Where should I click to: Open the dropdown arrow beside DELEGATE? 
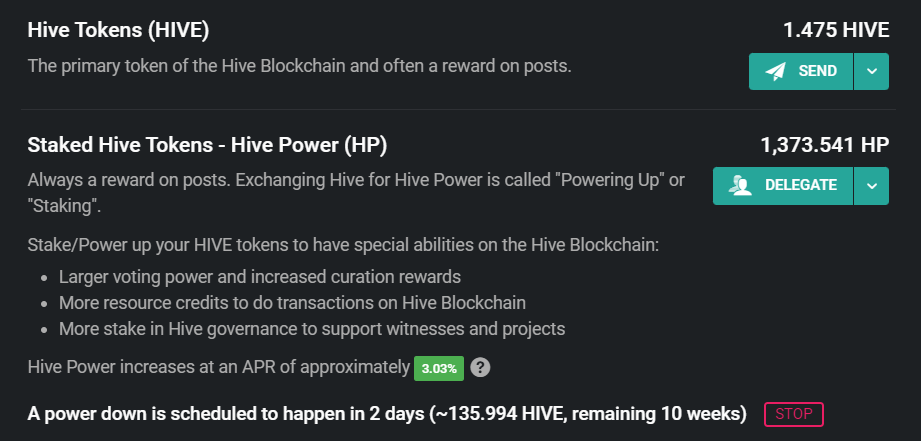[x=872, y=186]
